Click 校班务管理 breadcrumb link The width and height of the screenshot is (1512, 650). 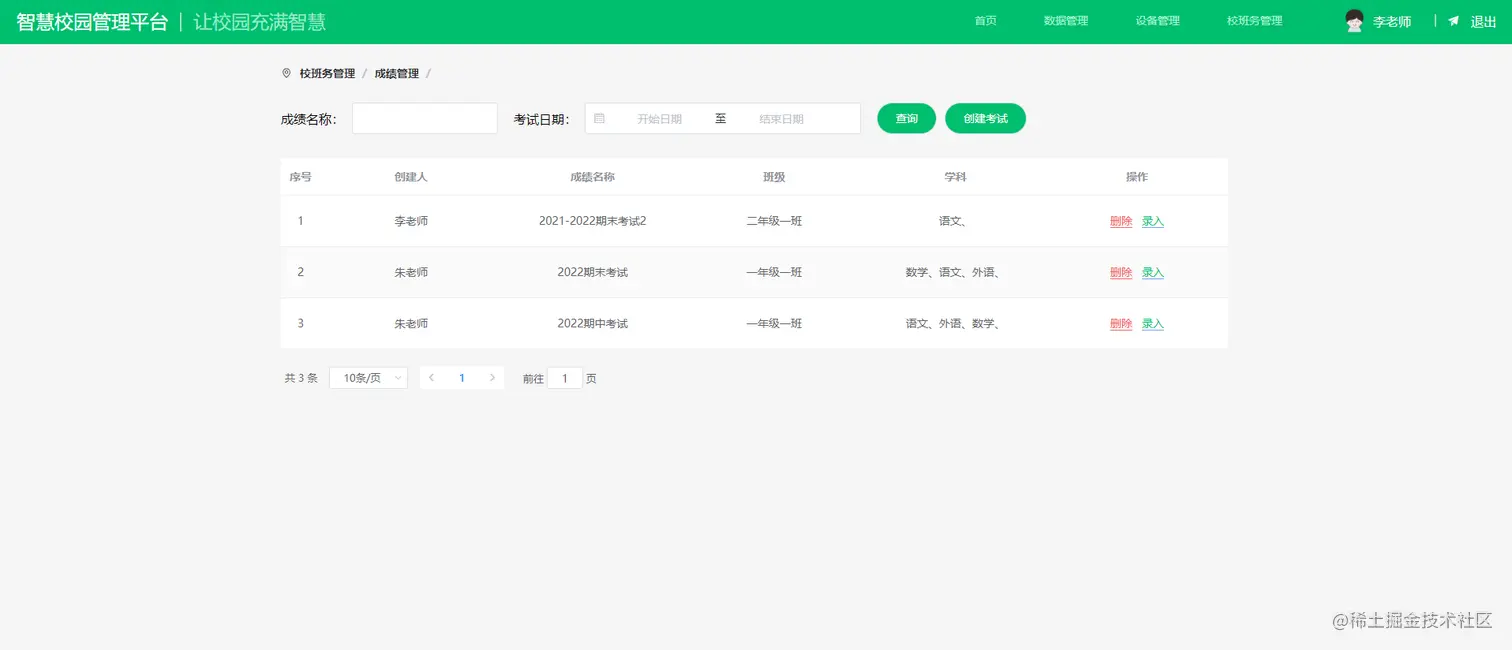[x=327, y=73]
